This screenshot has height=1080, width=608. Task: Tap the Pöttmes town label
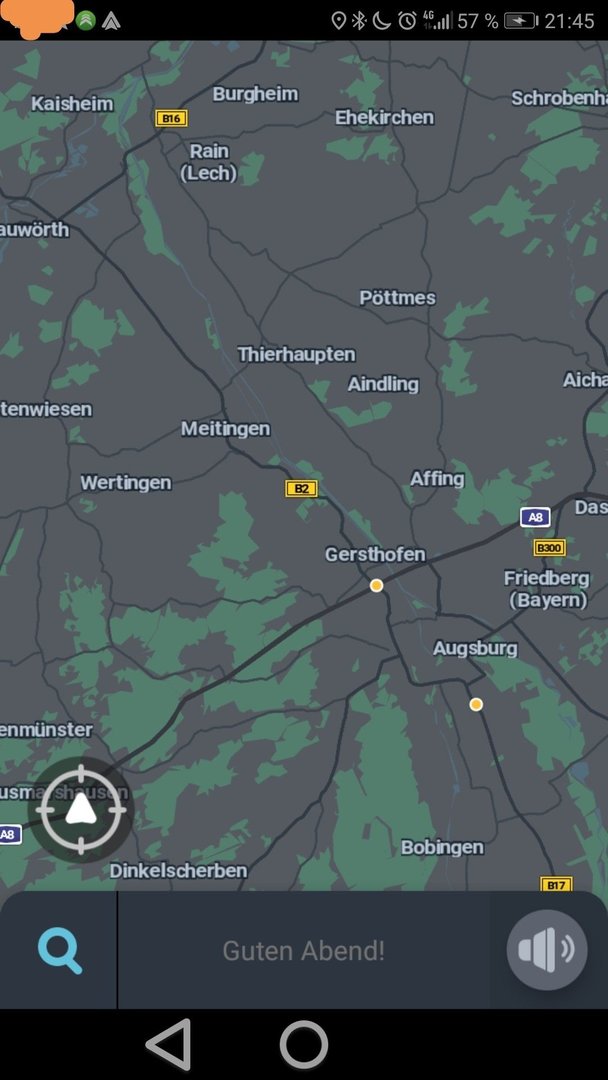(x=397, y=298)
